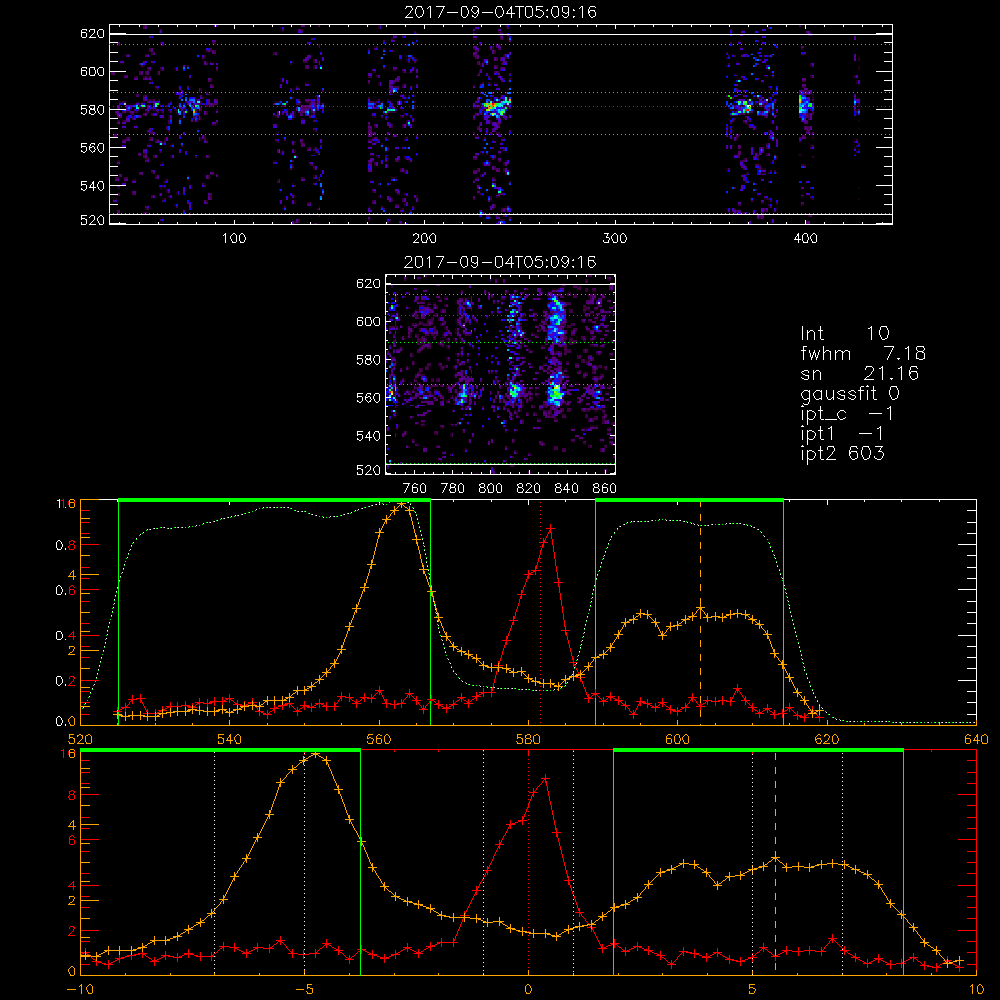Click y-axis label 620 on top spectrogram

pos(92,33)
